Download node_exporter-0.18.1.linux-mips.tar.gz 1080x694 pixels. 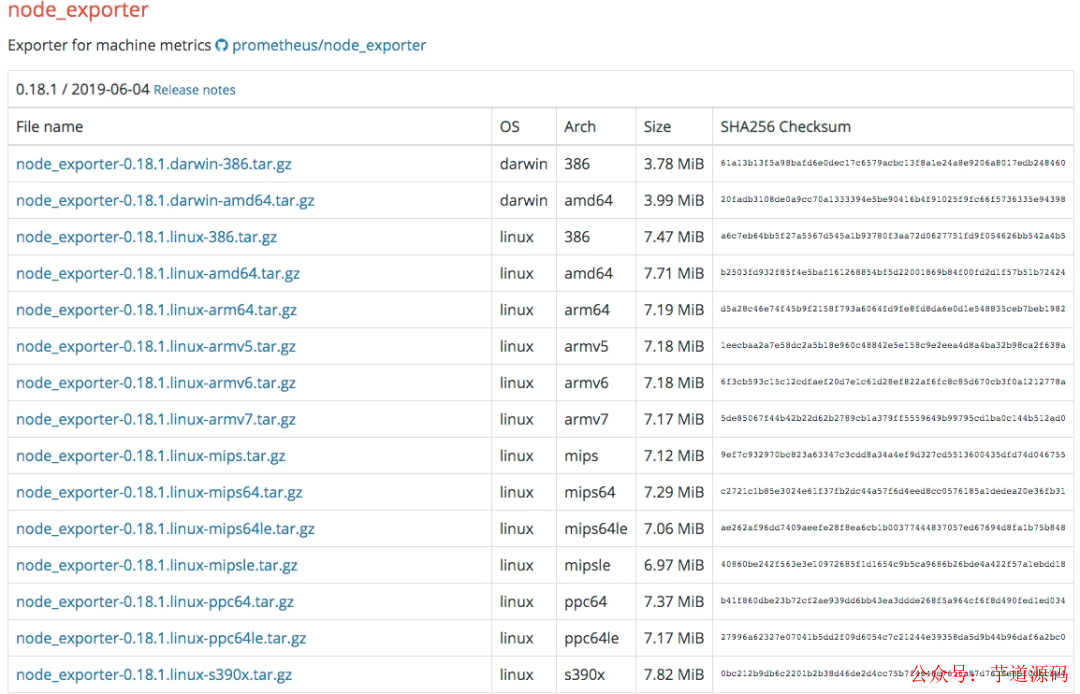click(x=151, y=456)
